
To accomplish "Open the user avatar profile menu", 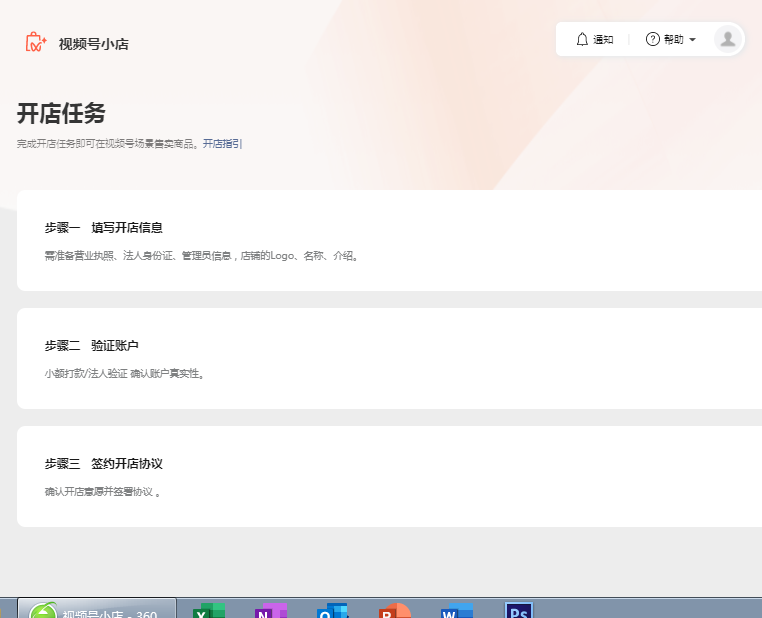I will [x=727, y=39].
